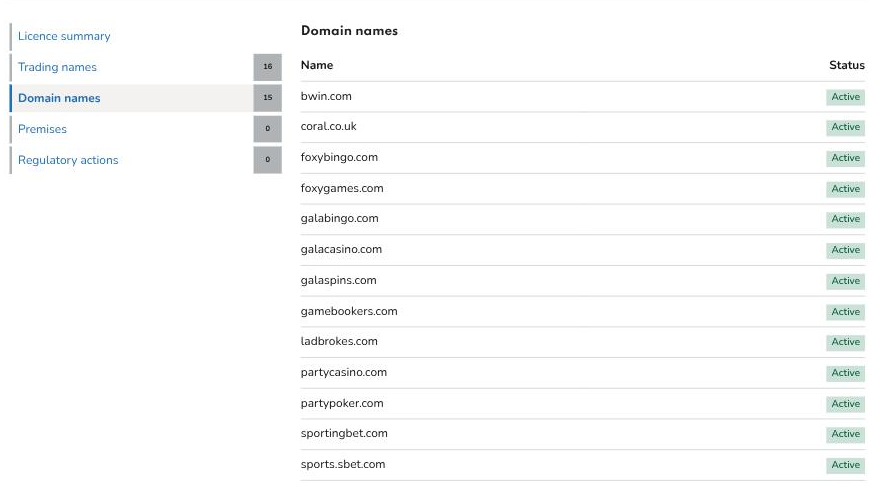This screenshot has width=870, height=500.
Task: Select the galacasino.com domain name
Action: tap(341, 250)
